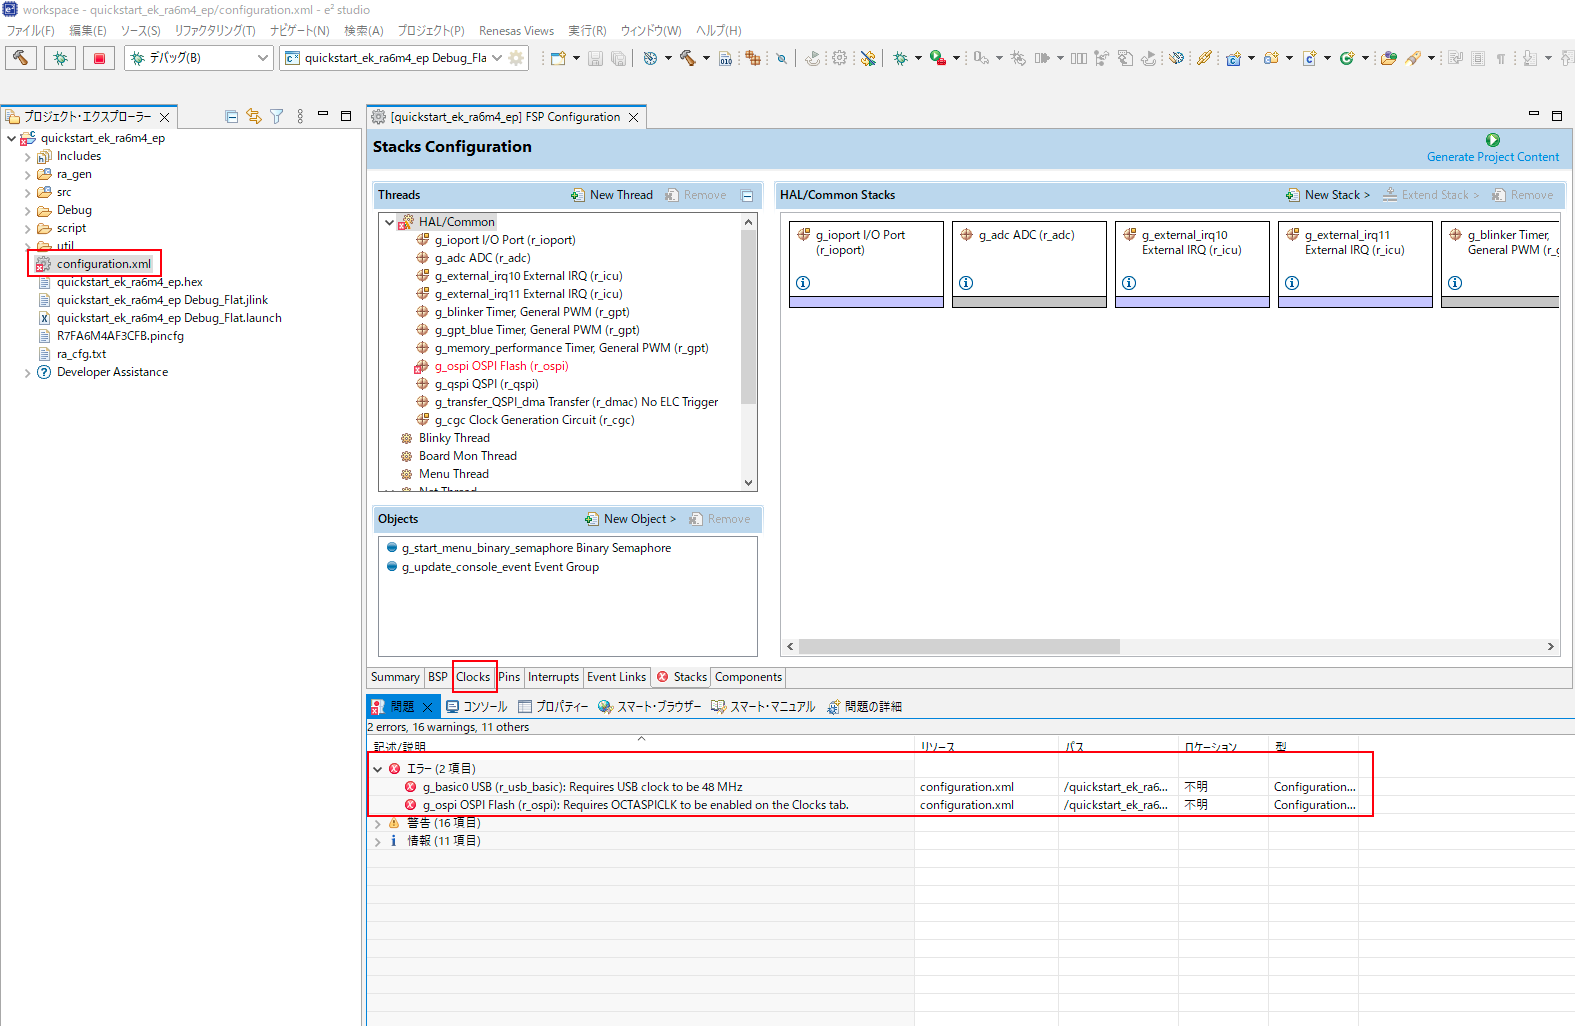Collapse the Threads panel with minus toggle
1575x1026 pixels.
point(747,196)
